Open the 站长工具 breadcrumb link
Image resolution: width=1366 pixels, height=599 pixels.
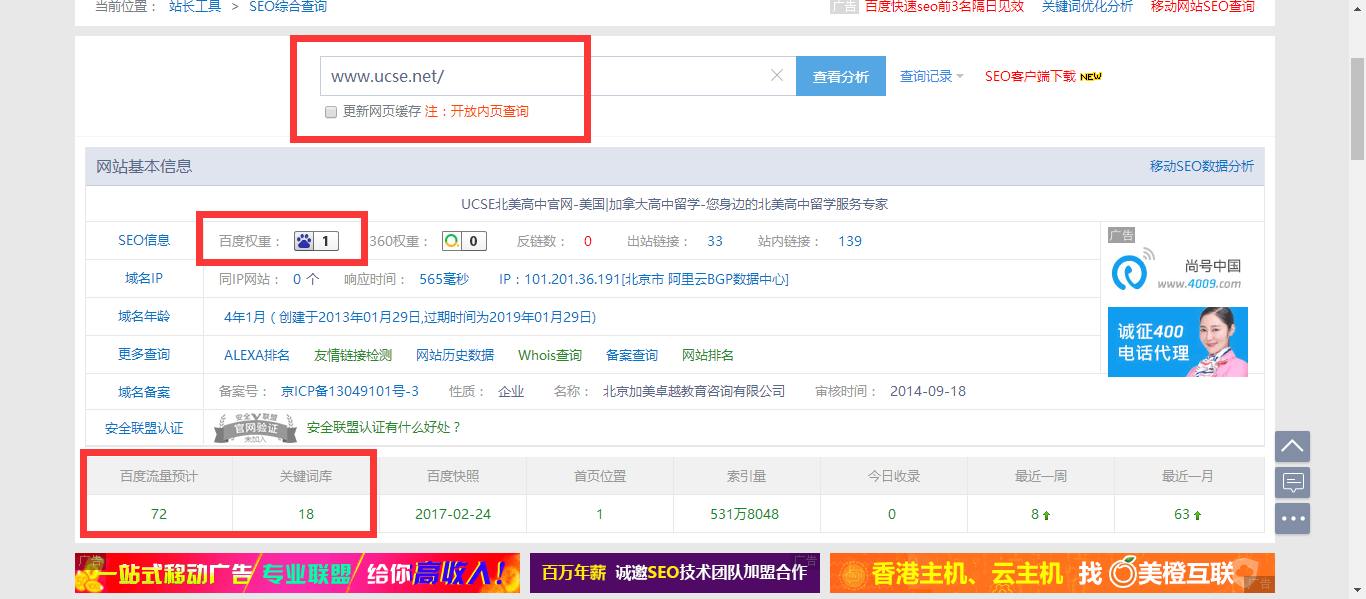(195, 7)
